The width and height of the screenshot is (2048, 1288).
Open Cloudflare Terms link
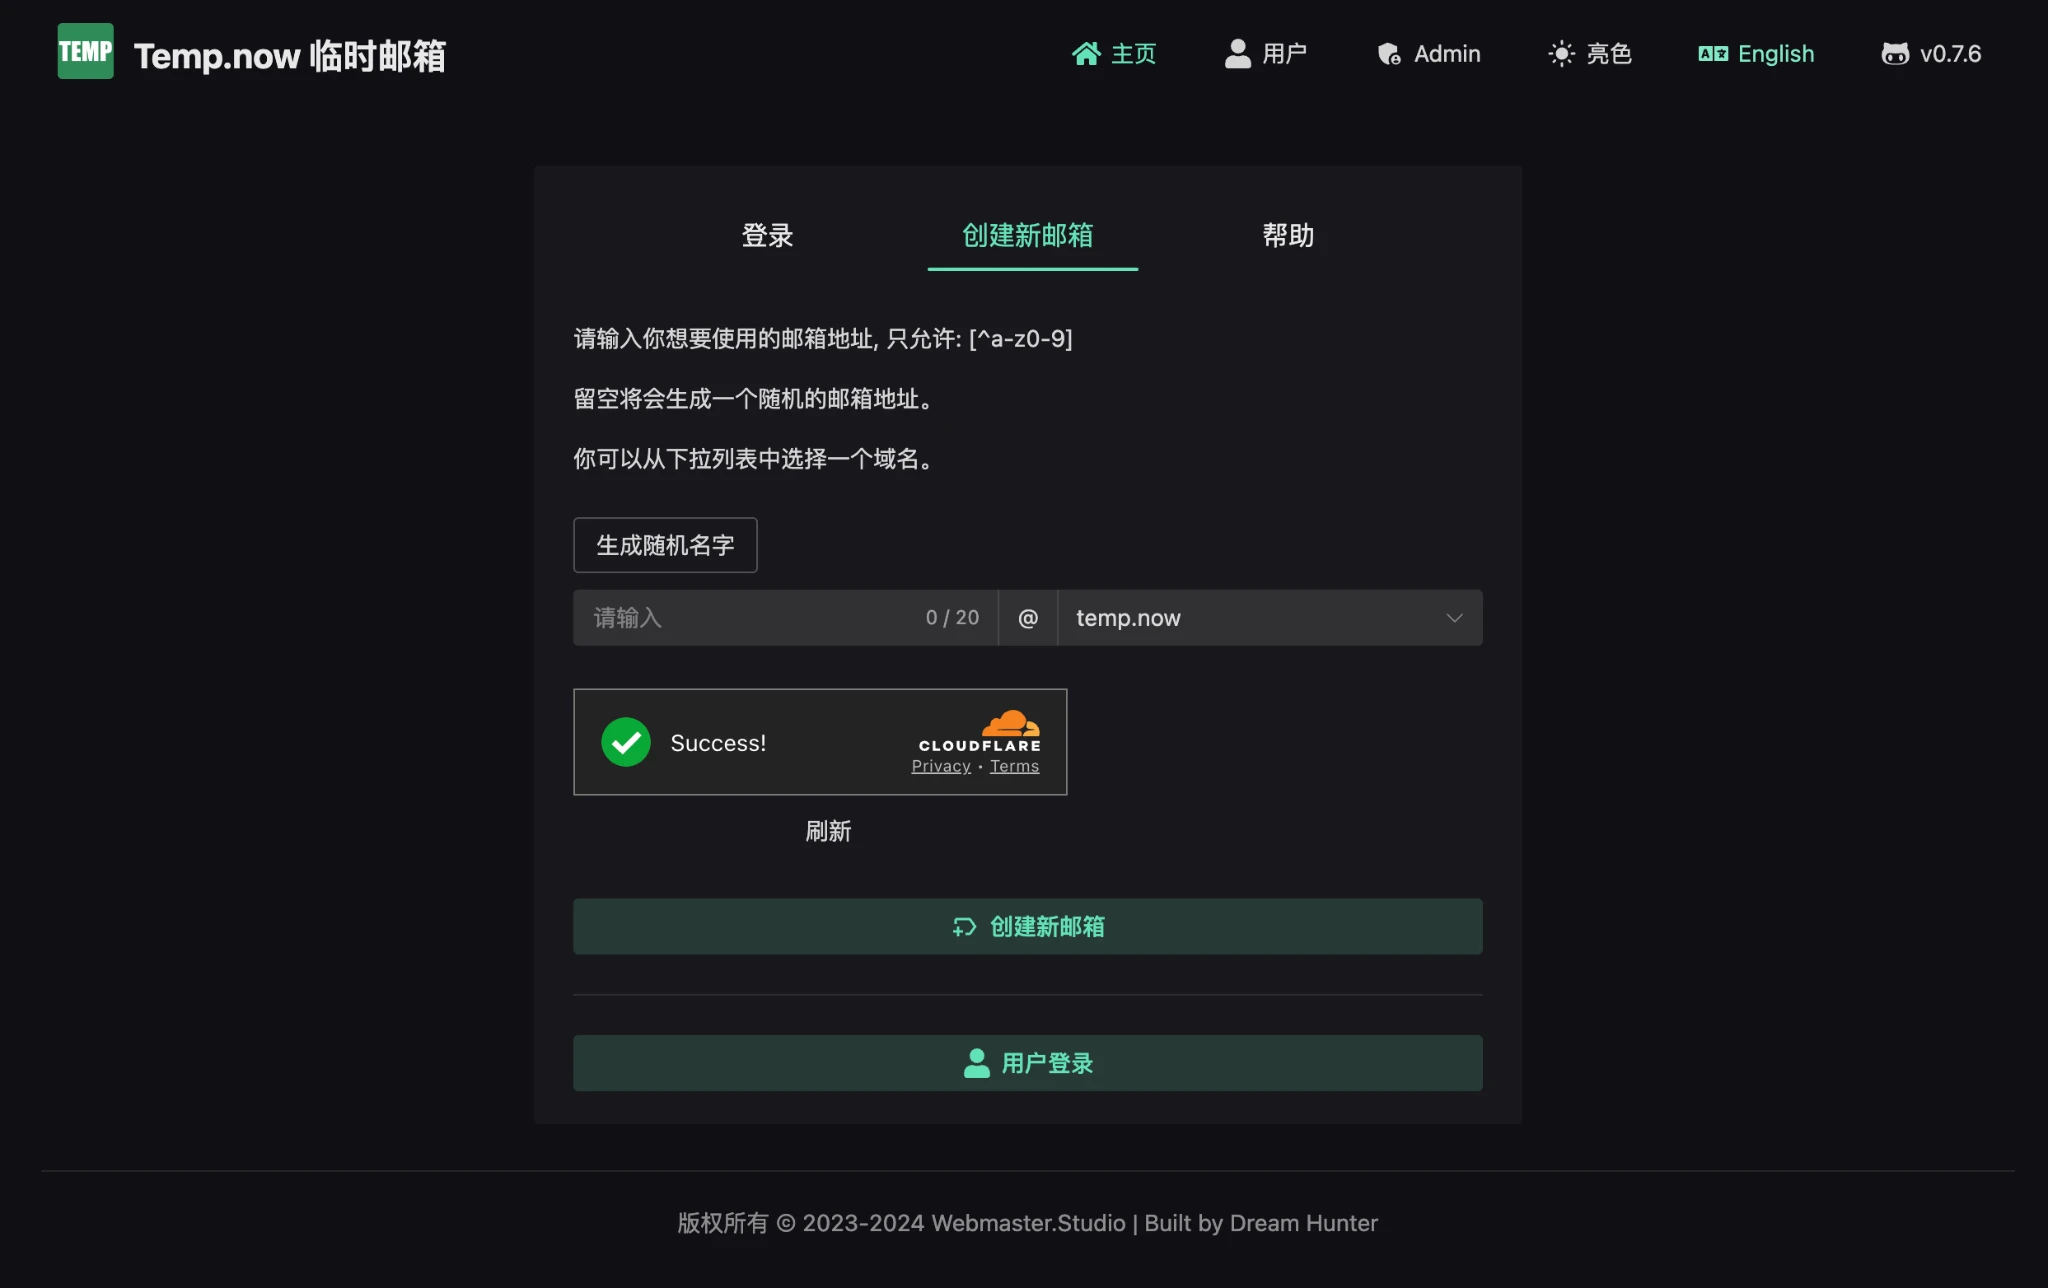[x=1013, y=765]
